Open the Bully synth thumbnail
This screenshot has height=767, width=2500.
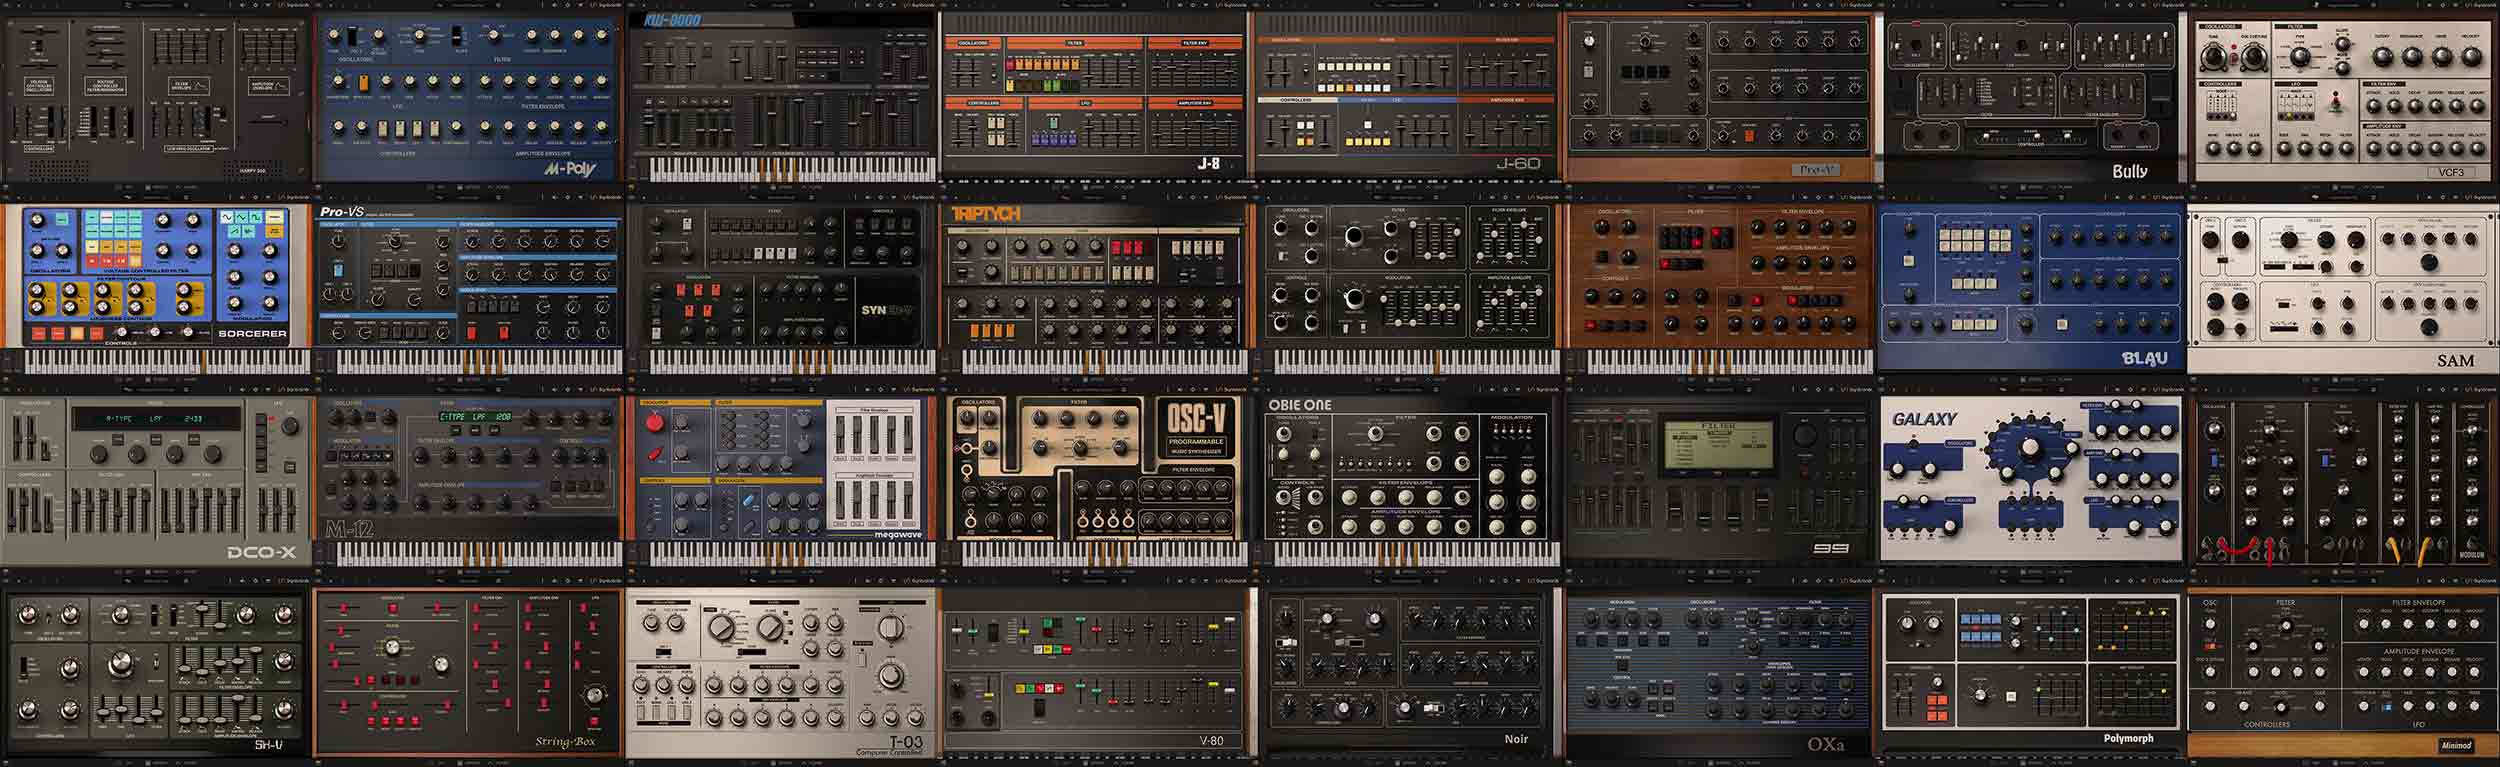(2030, 98)
